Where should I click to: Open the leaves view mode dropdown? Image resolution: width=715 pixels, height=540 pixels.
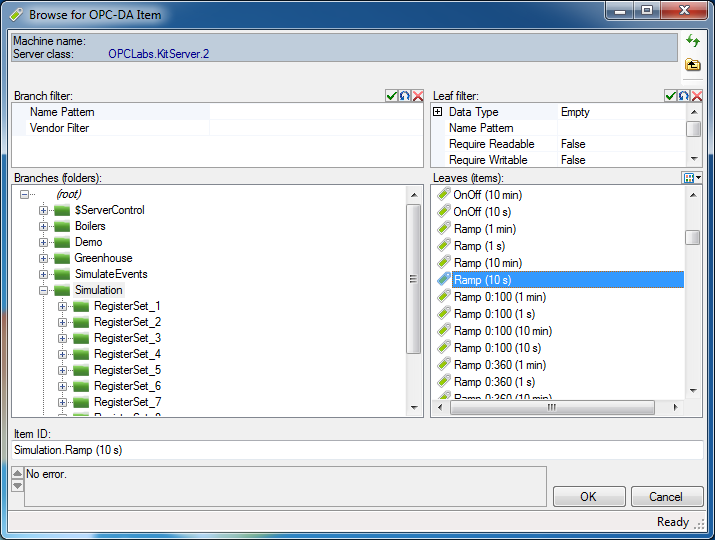[691, 178]
